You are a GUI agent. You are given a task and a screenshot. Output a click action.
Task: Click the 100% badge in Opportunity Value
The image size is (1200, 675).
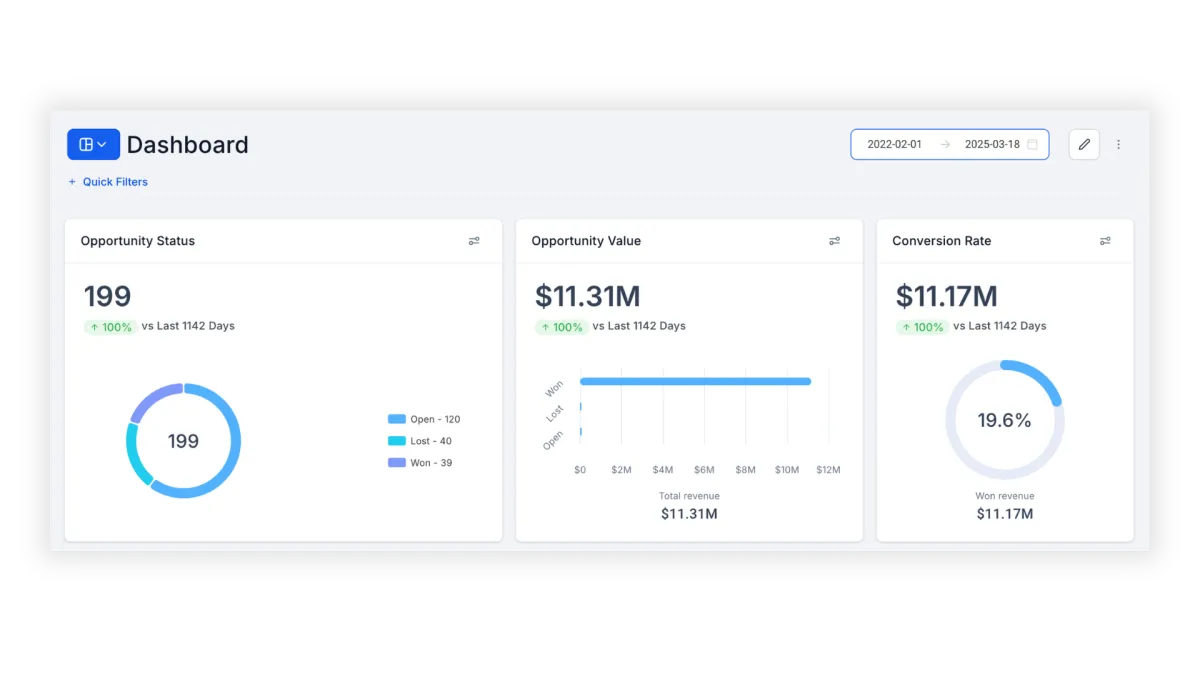(561, 327)
